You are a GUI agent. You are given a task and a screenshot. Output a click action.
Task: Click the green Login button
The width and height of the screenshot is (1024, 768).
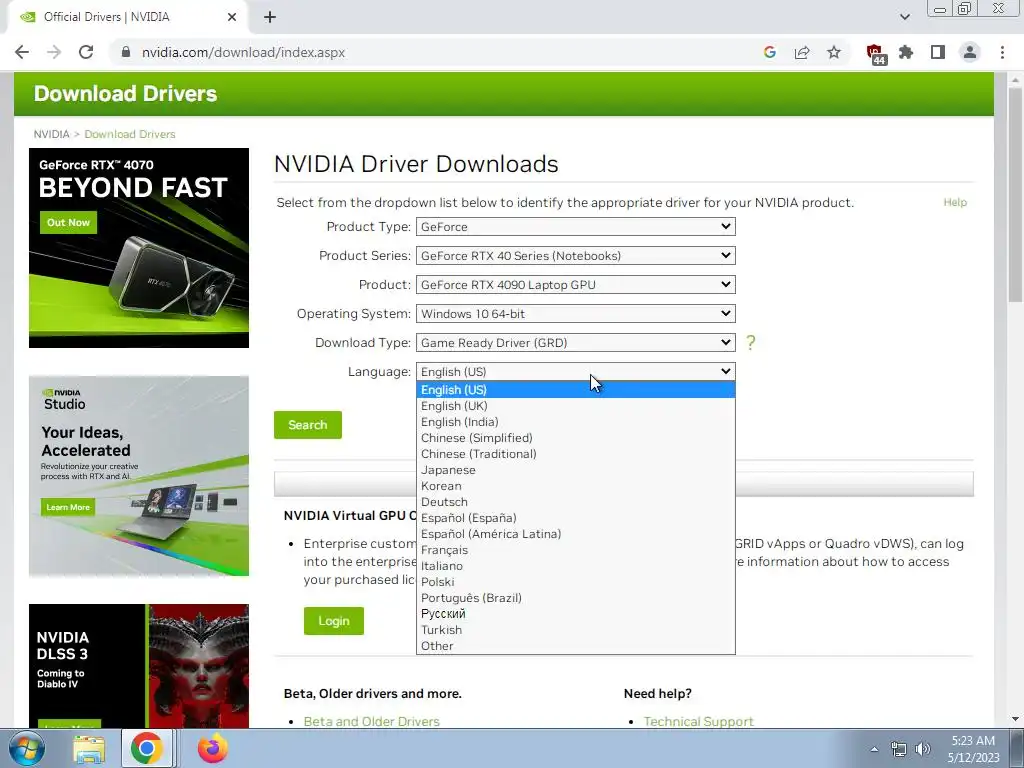[334, 621]
